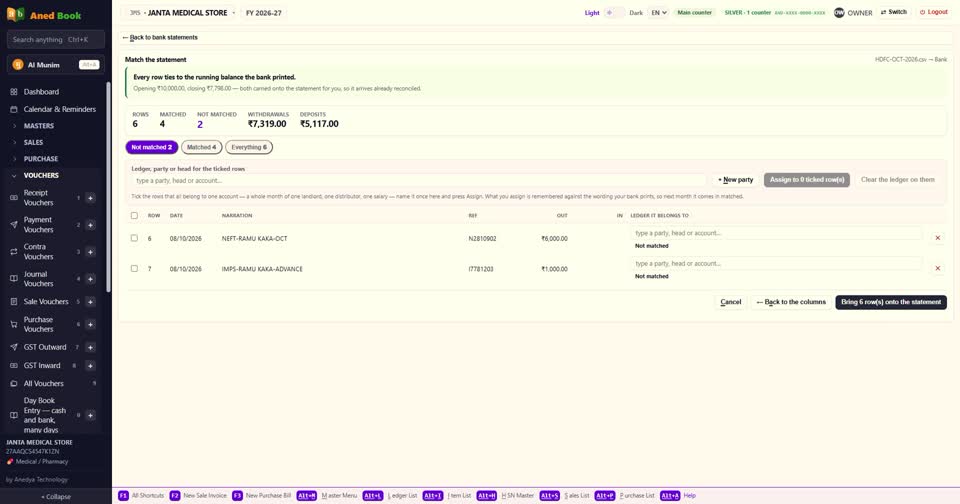960x504 pixels.
Task: Open All Shortcuts with F1 item
Action: point(141,495)
